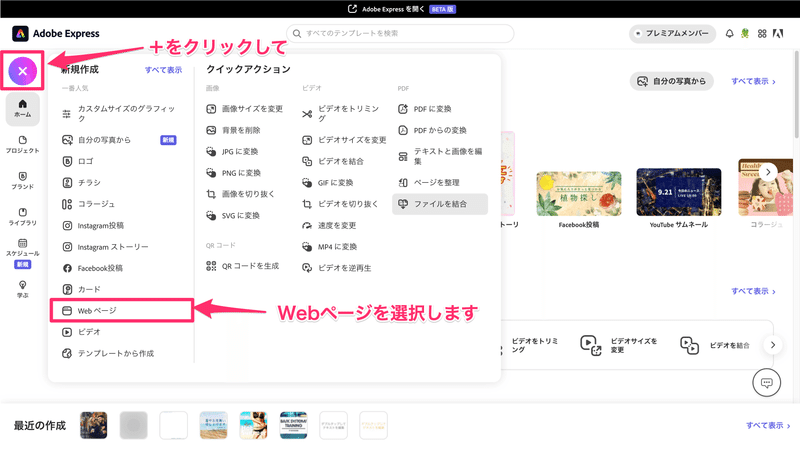Click QR コードを生成 quick action
The height and width of the screenshot is (457, 800).
243,266
